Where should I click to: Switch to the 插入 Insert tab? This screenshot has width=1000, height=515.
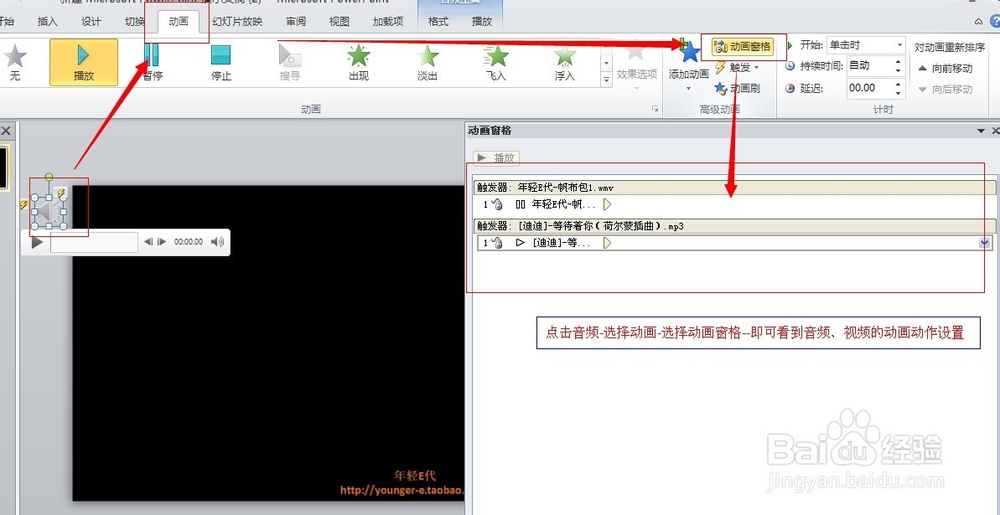click(47, 22)
